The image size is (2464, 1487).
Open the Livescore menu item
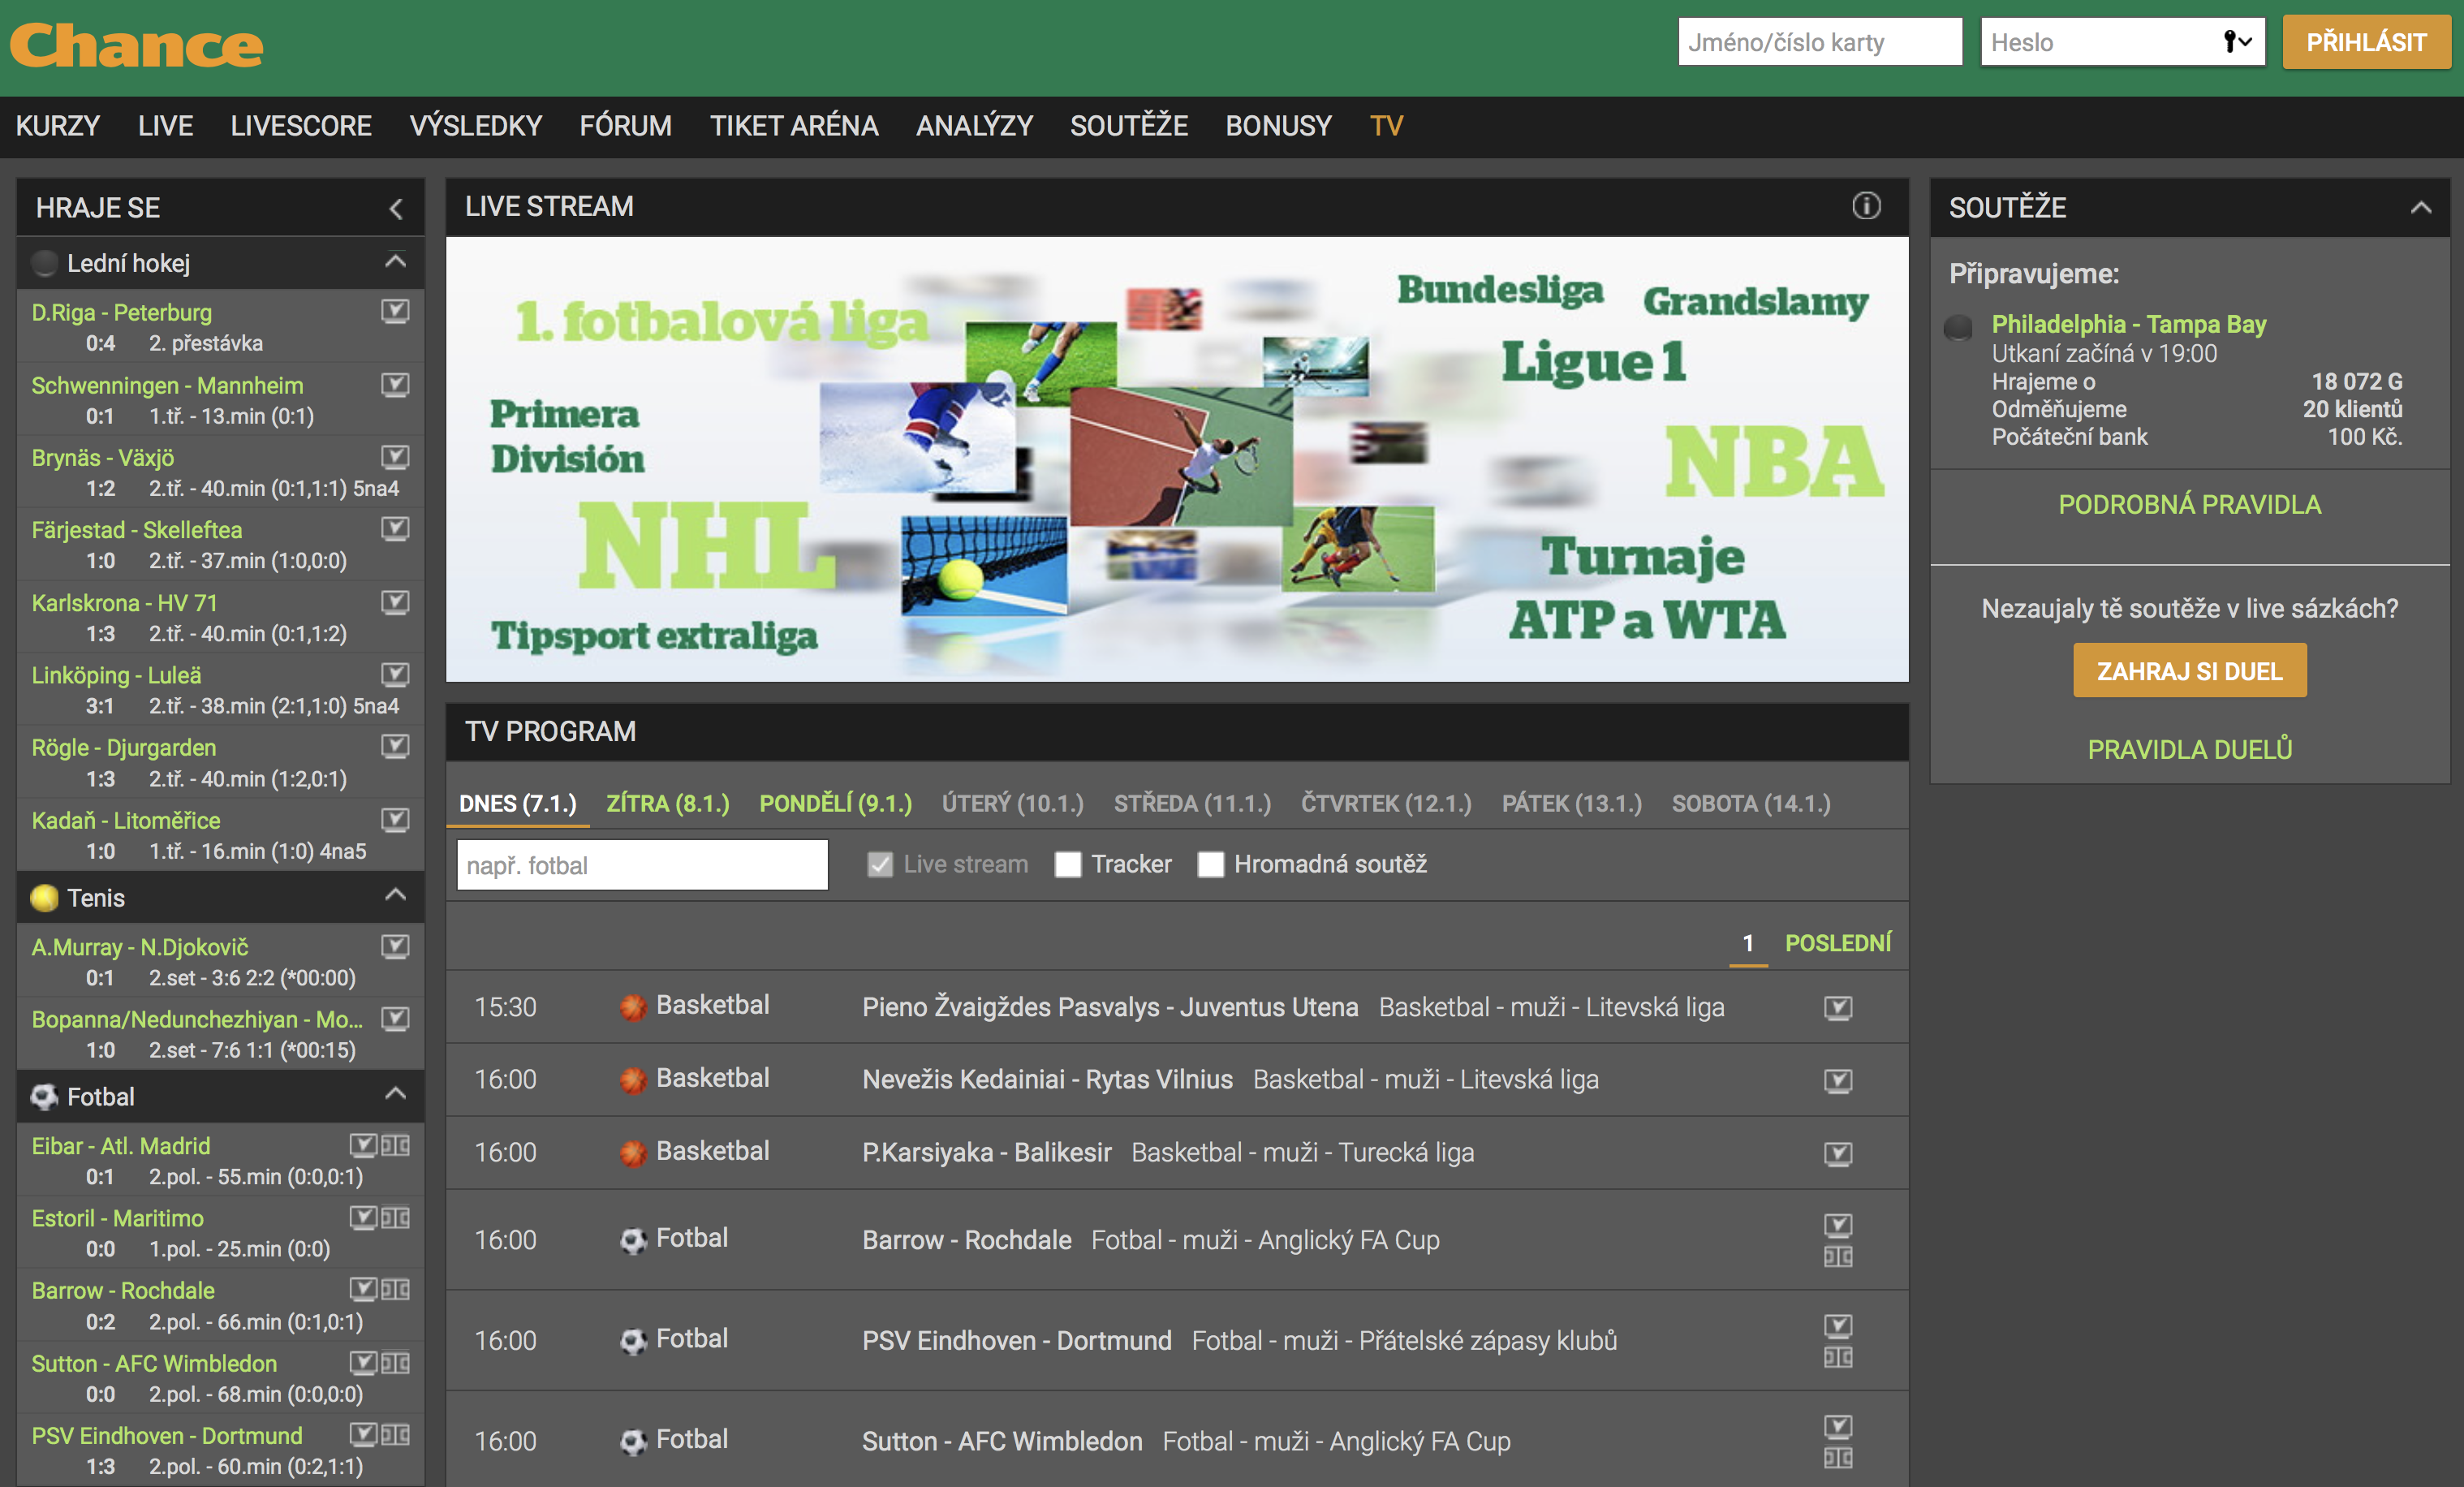(x=301, y=126)
